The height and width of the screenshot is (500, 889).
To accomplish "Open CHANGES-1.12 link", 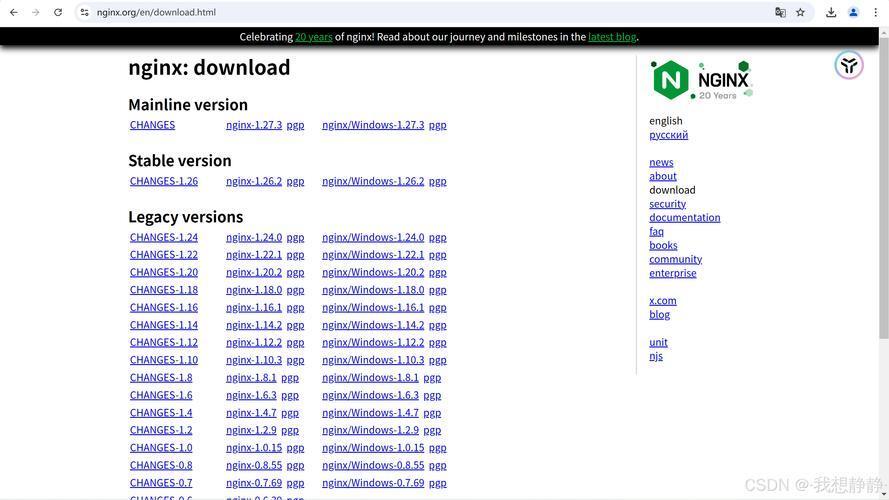I will 164,342.
